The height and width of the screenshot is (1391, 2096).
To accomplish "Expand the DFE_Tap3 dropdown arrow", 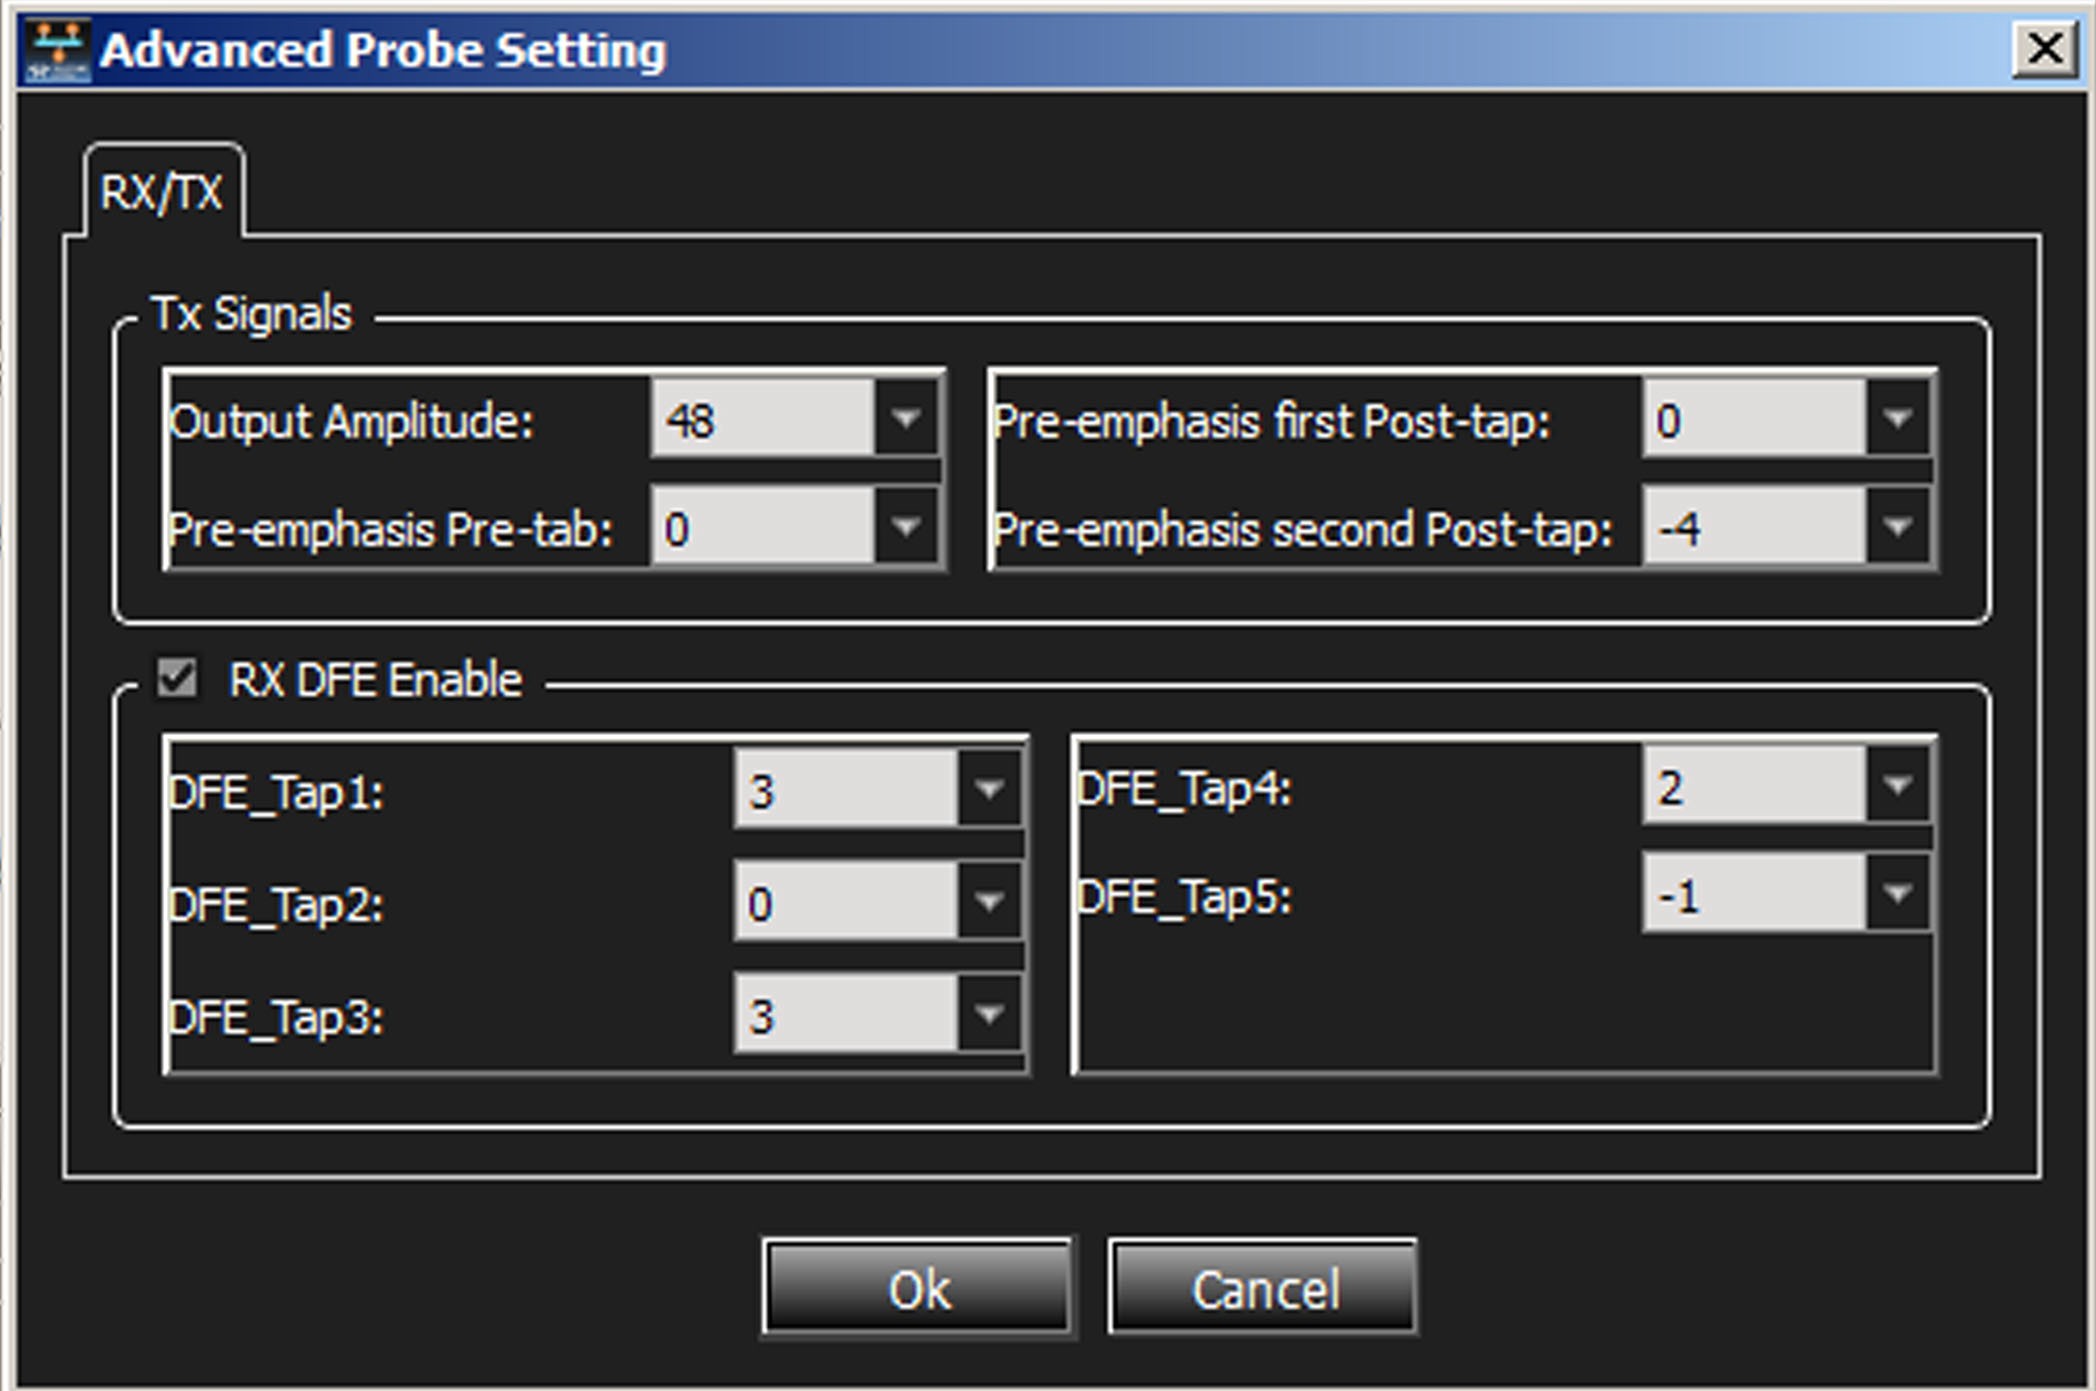I will pos(989,1014).
